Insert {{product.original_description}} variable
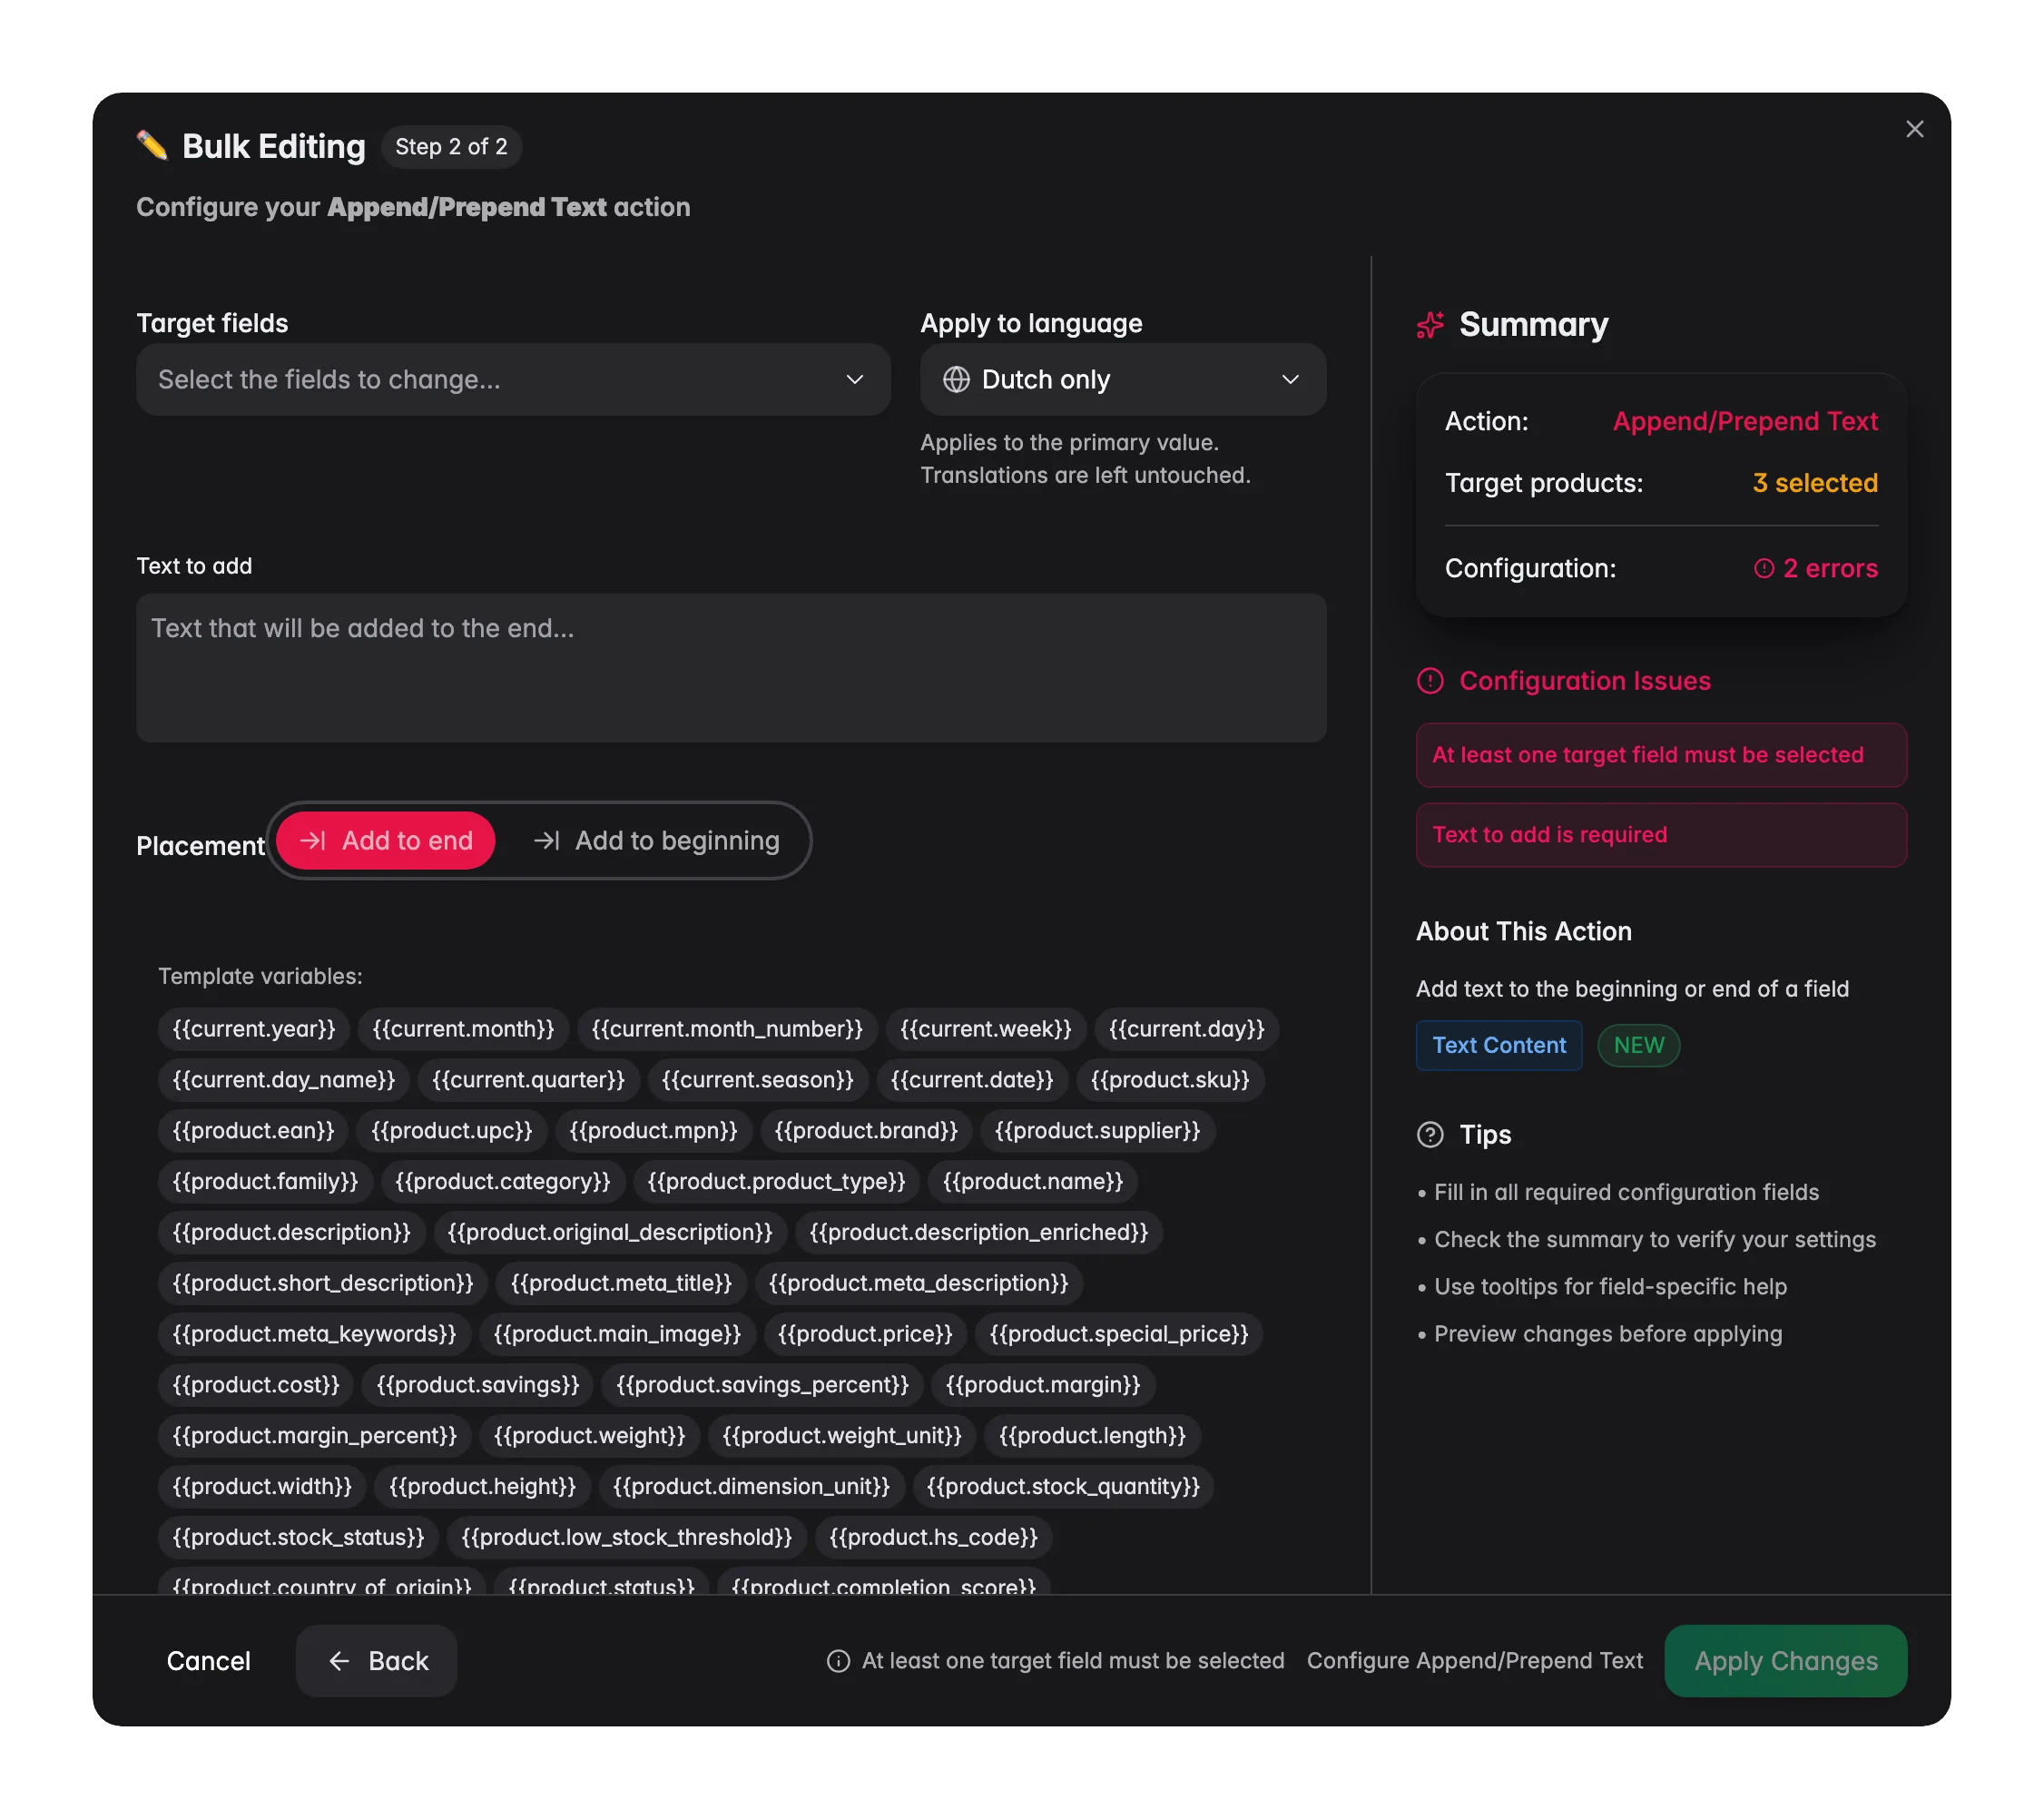This screenshot has width=2044, height=1819. [610, 1233]
